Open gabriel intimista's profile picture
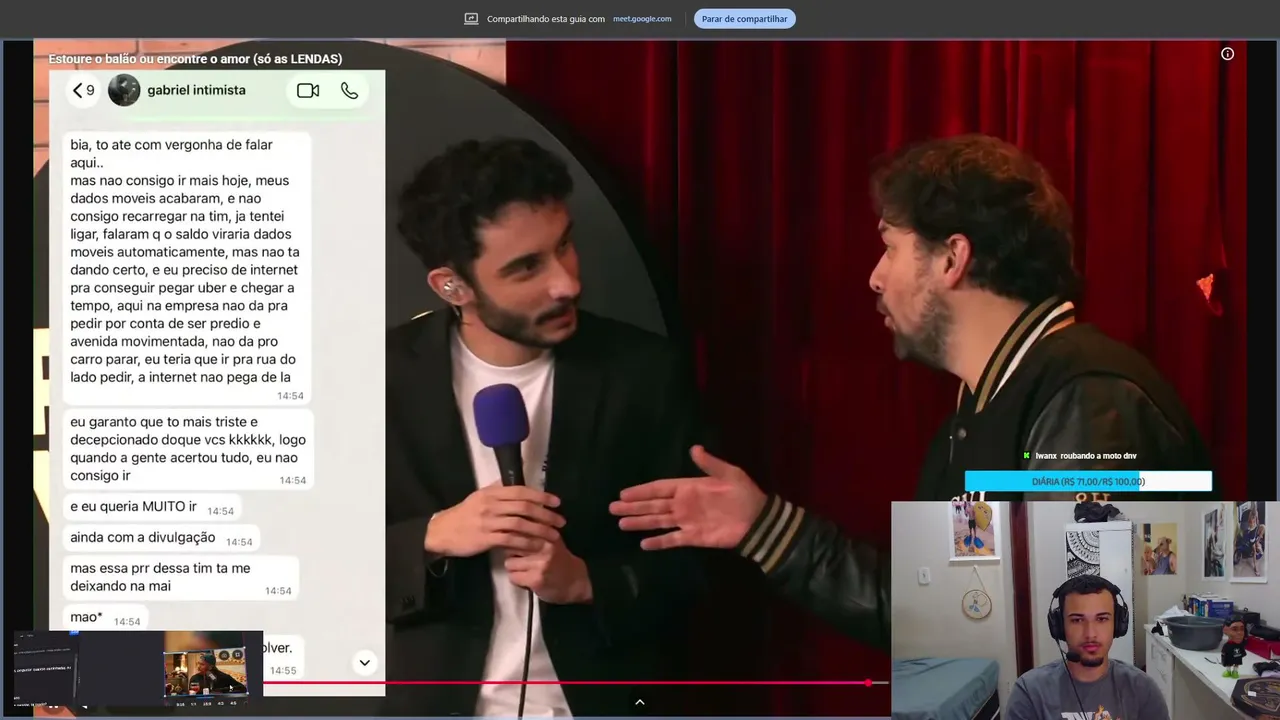This screenshot has height=720, width=1280. click(124, 90)
